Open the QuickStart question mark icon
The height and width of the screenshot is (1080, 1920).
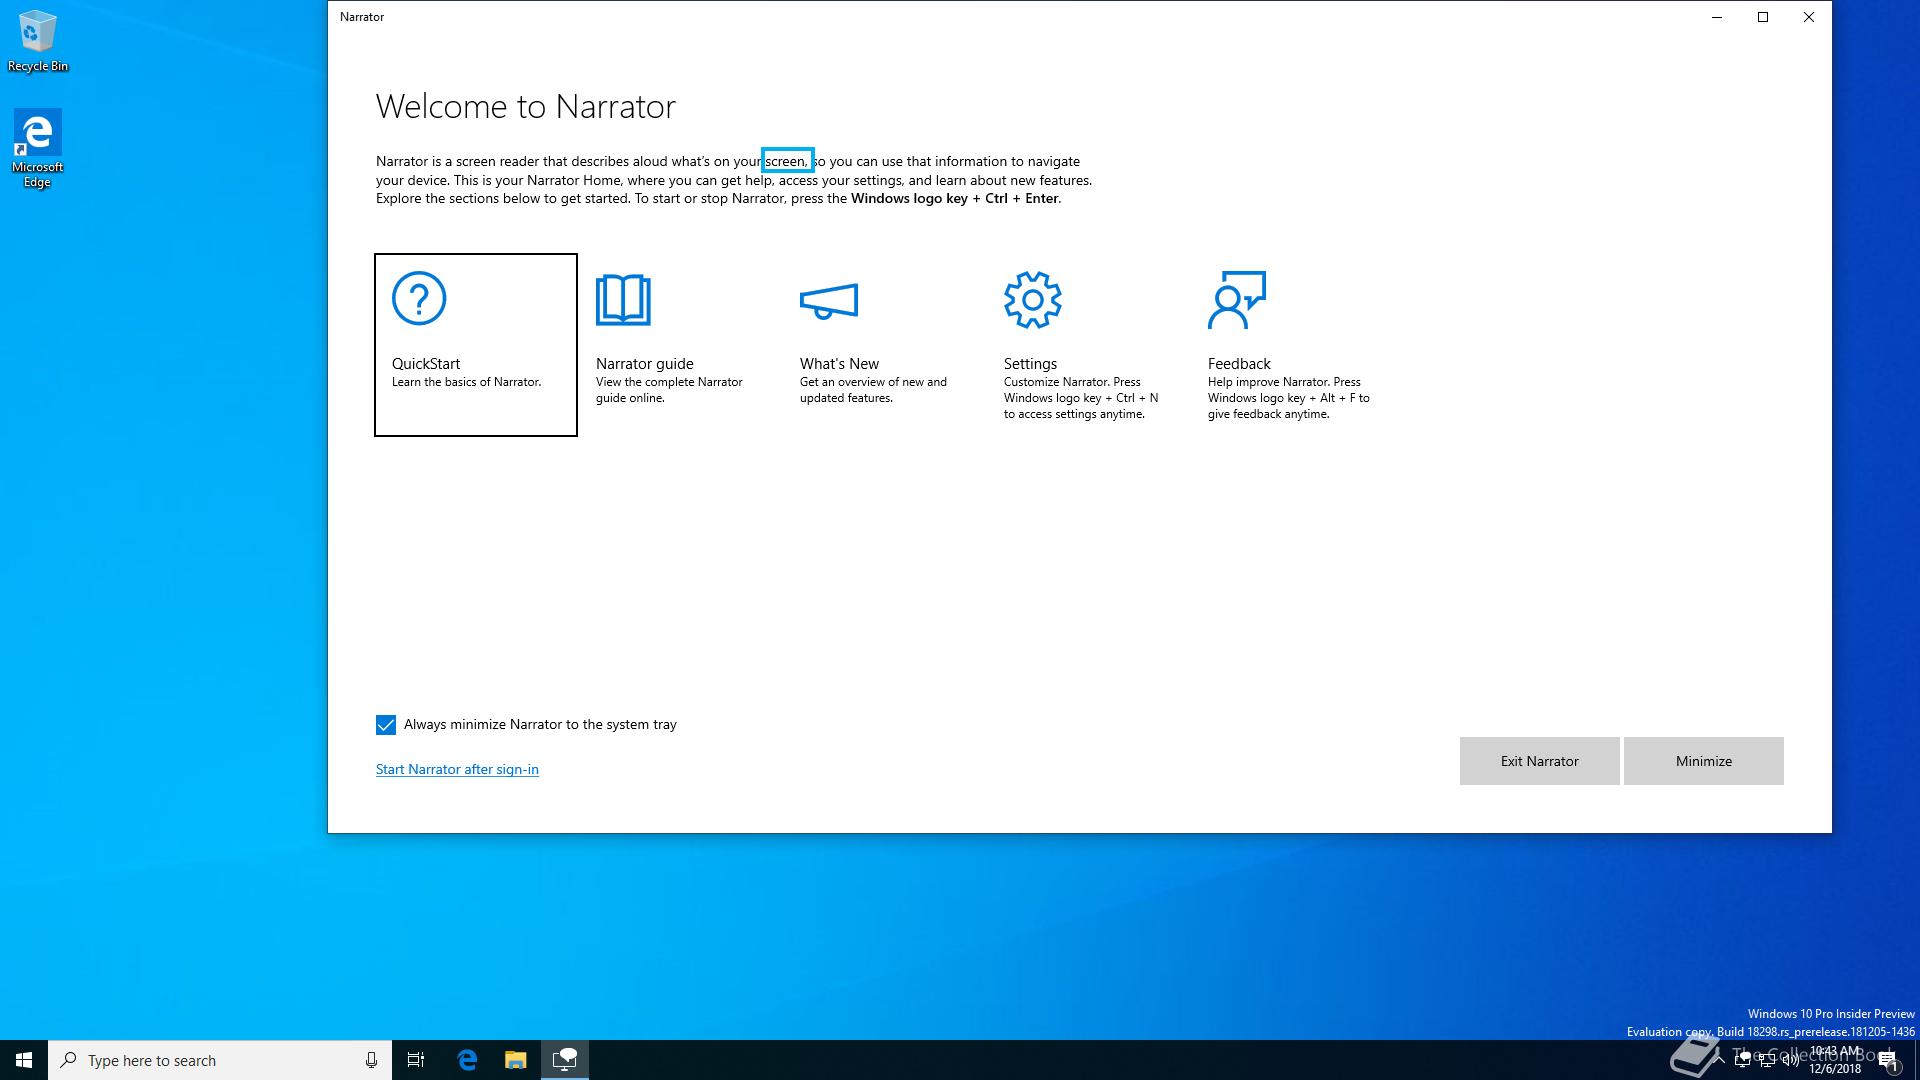pyautogui.click(x=419, y=298)
